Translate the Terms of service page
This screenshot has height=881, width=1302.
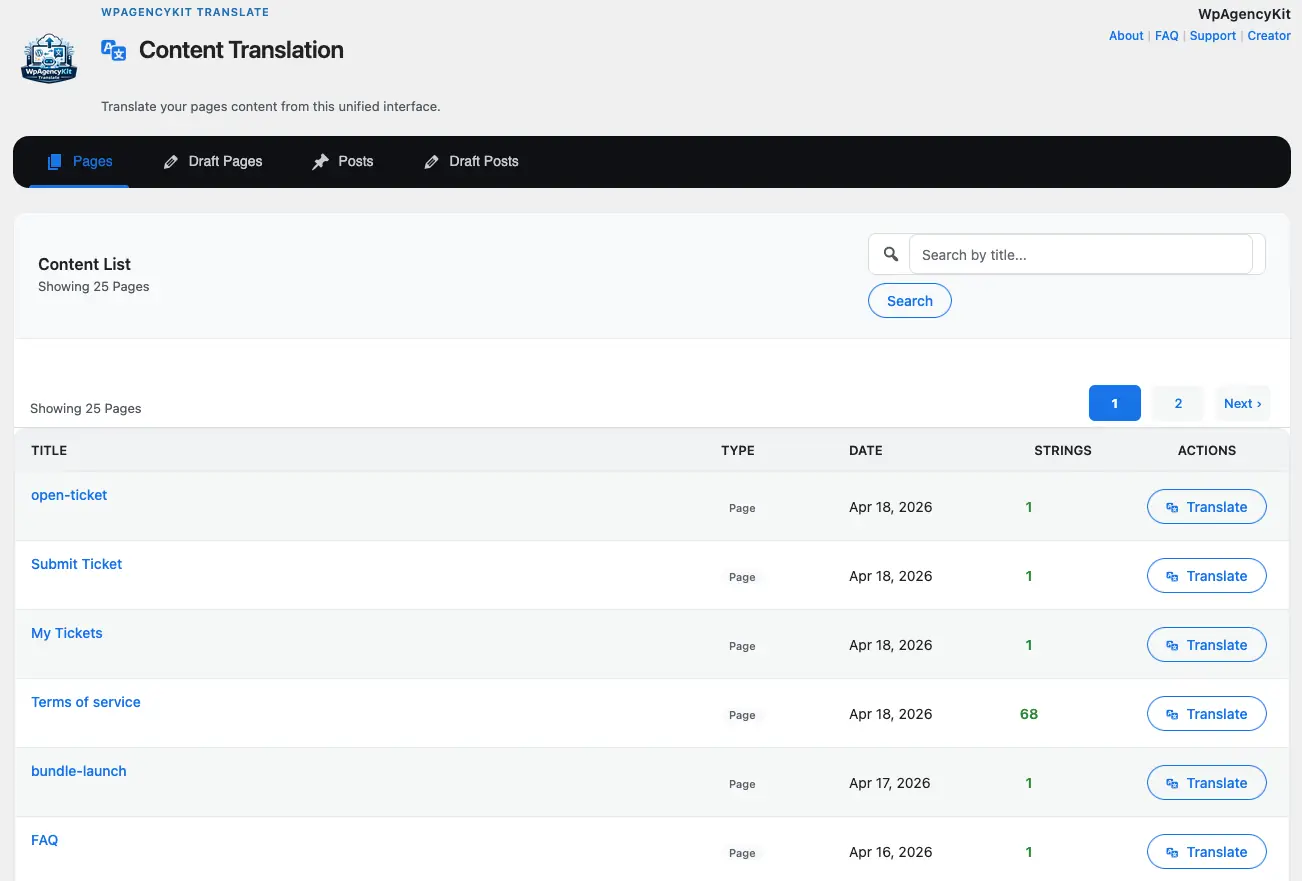pyautogui.click(x=1206, y=714)
